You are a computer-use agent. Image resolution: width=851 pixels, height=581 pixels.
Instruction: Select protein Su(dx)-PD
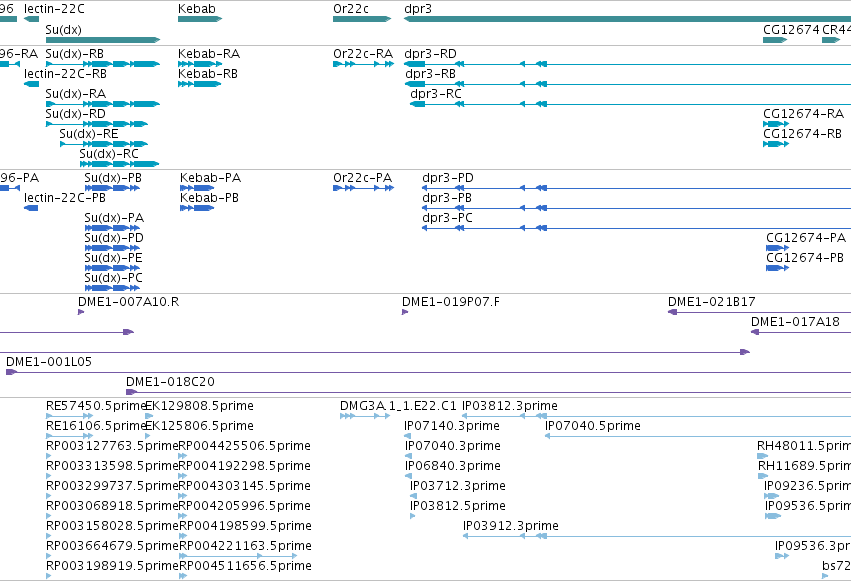[112, 248]
